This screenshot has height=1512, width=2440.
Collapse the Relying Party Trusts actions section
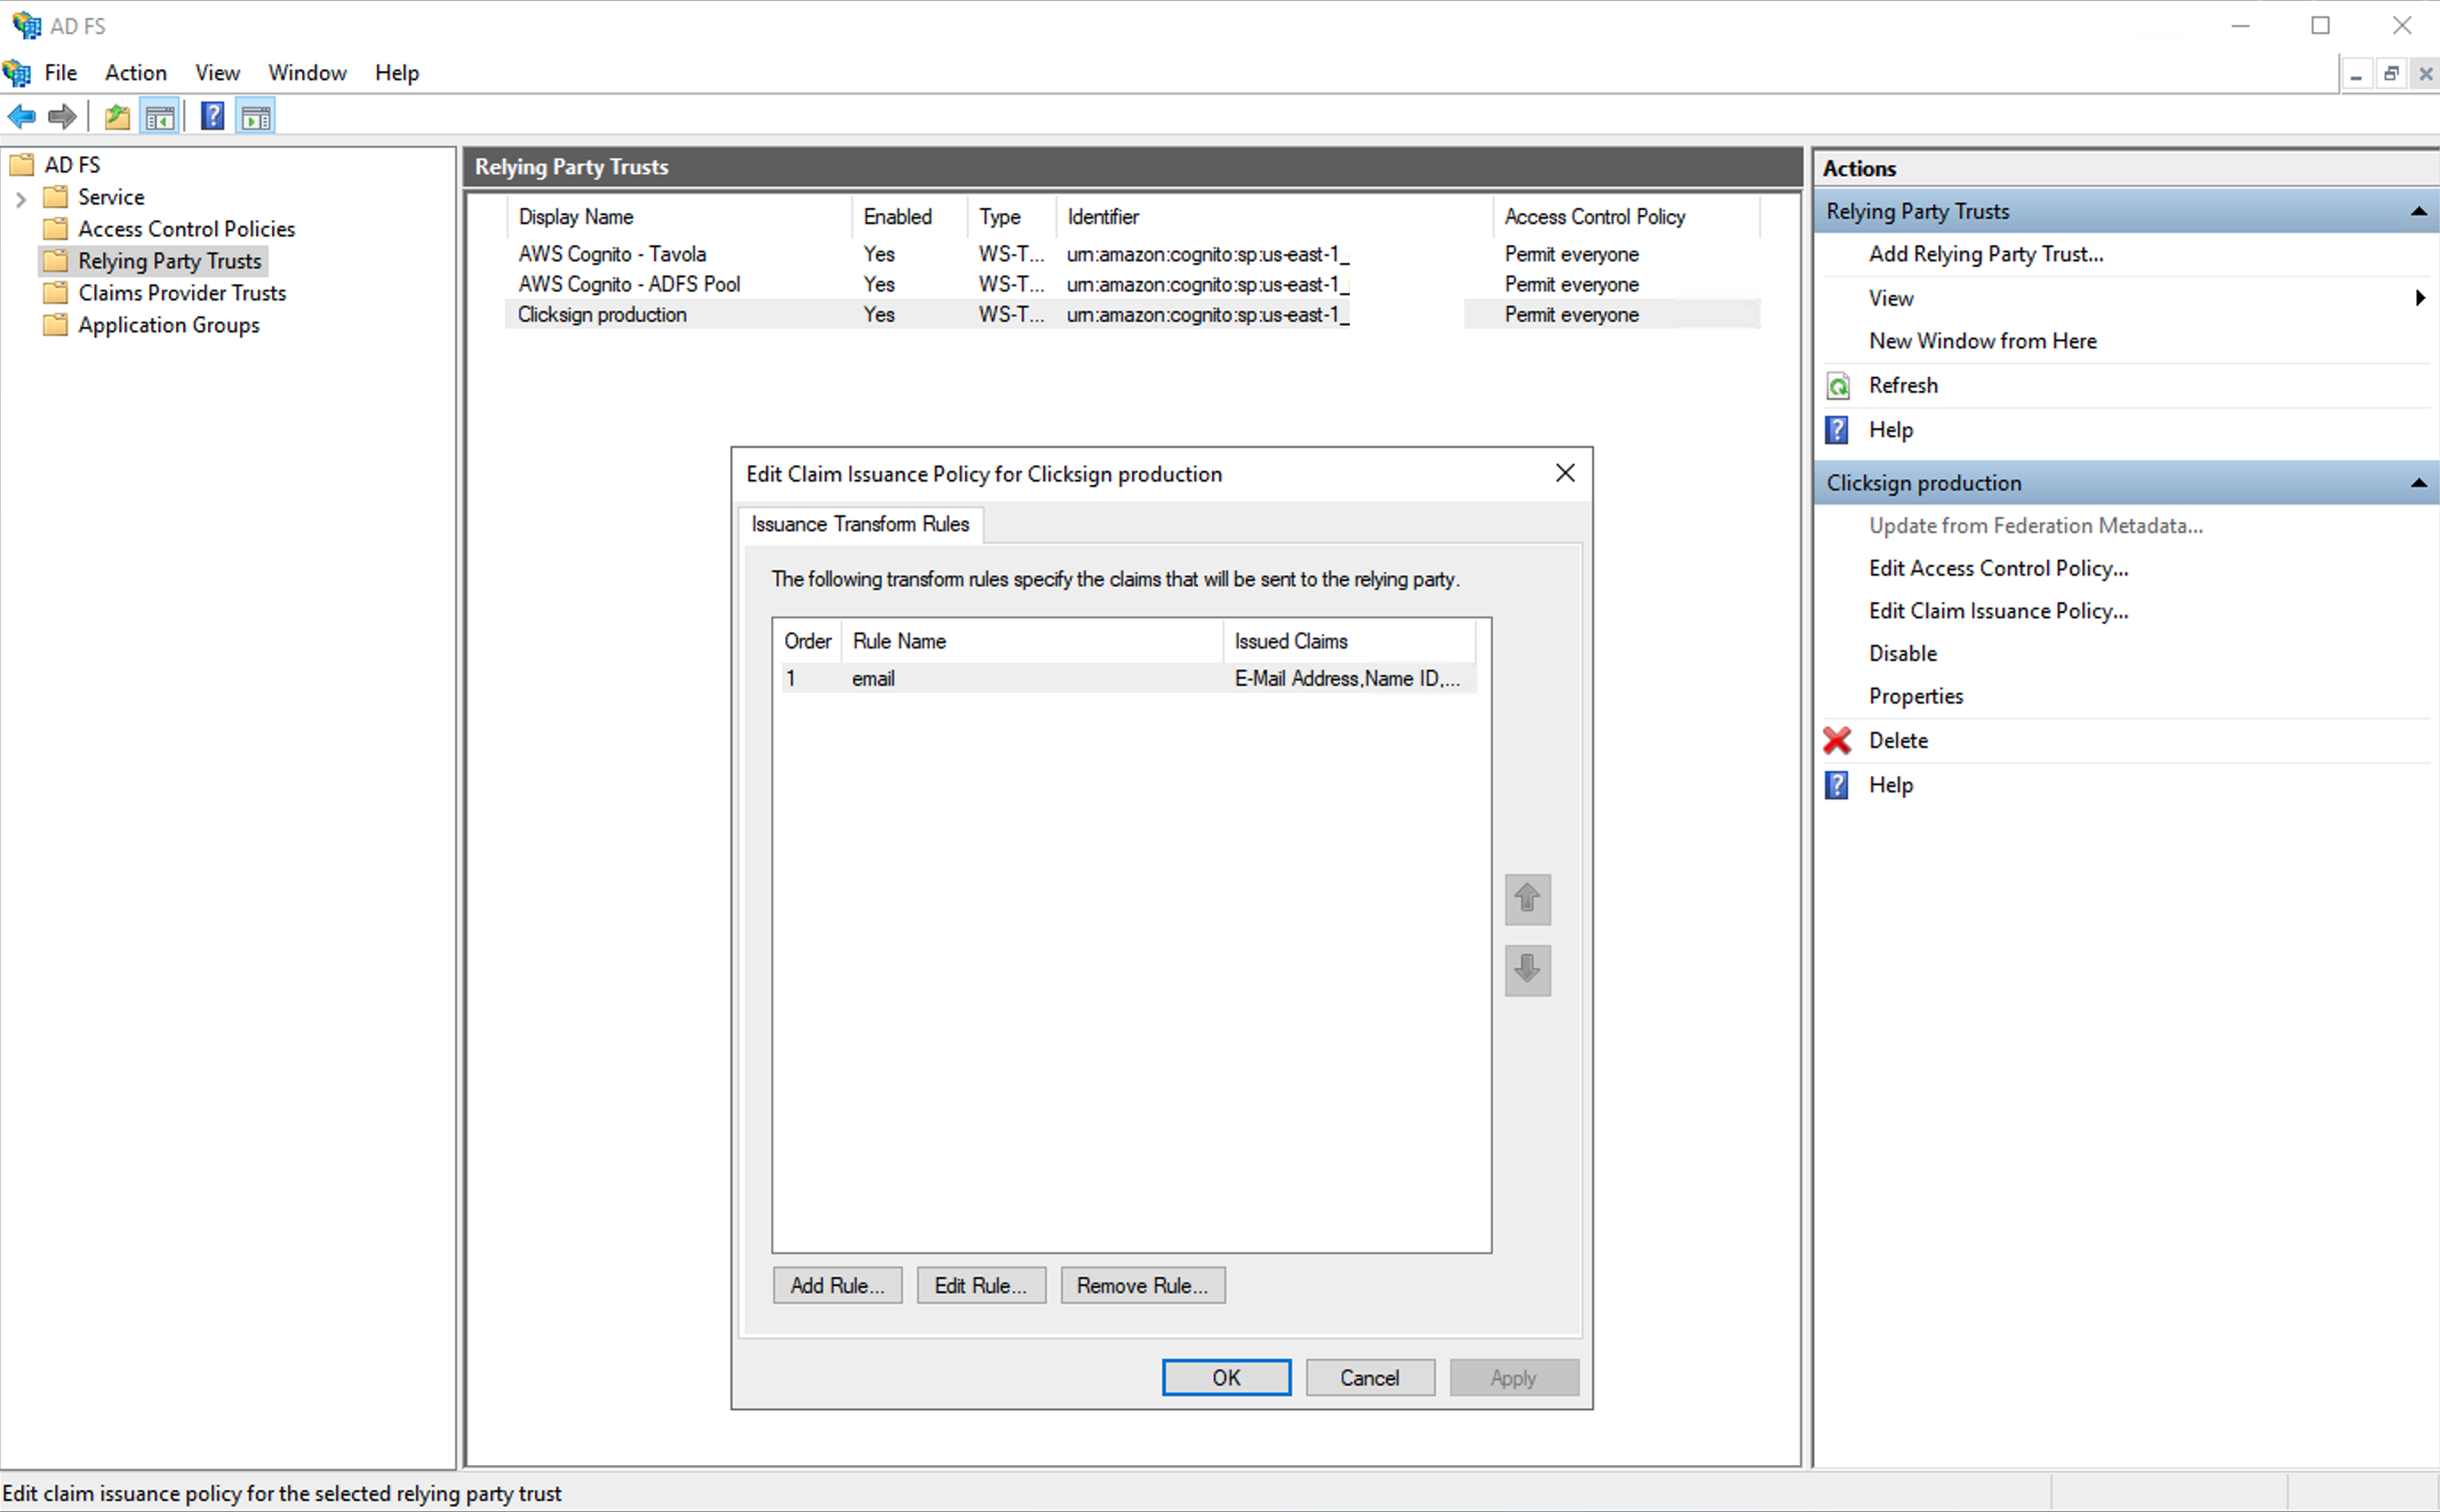pyautogui.click(x=2418, y=211)
